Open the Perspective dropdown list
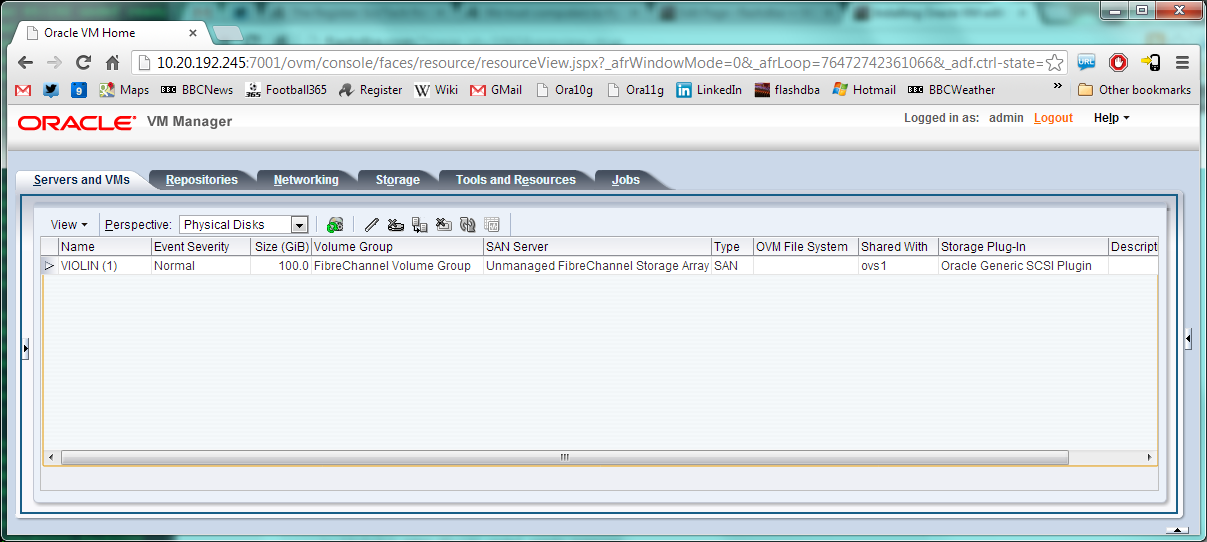 (298, 225)
